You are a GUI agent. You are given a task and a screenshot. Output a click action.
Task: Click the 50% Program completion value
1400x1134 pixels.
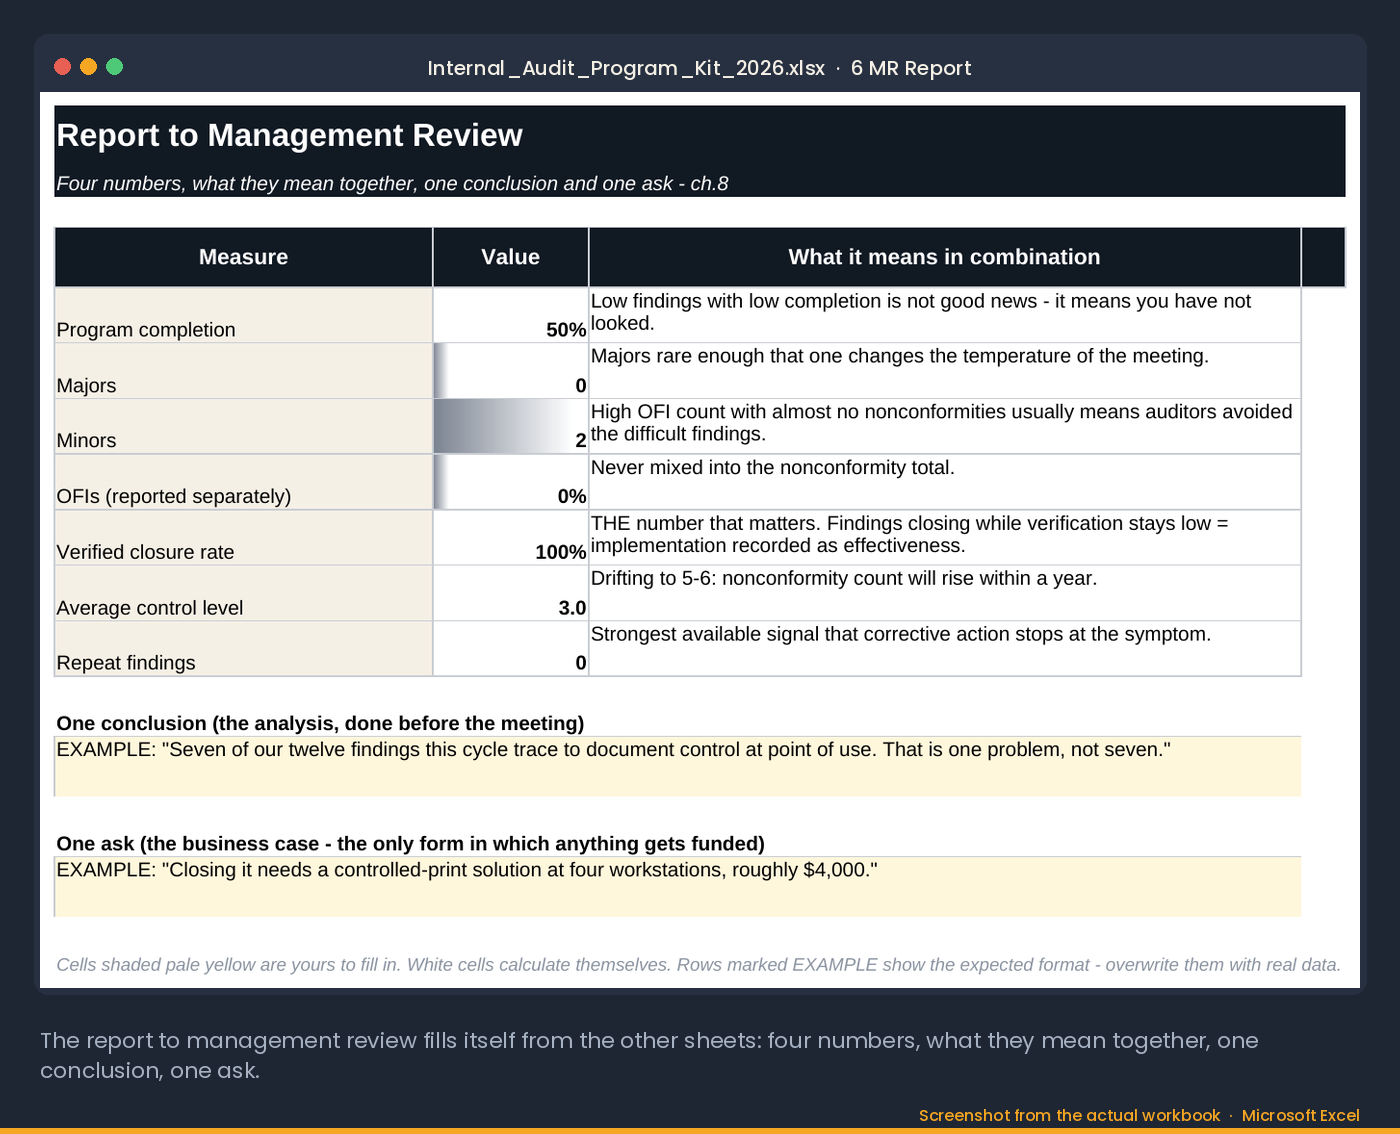510,315
